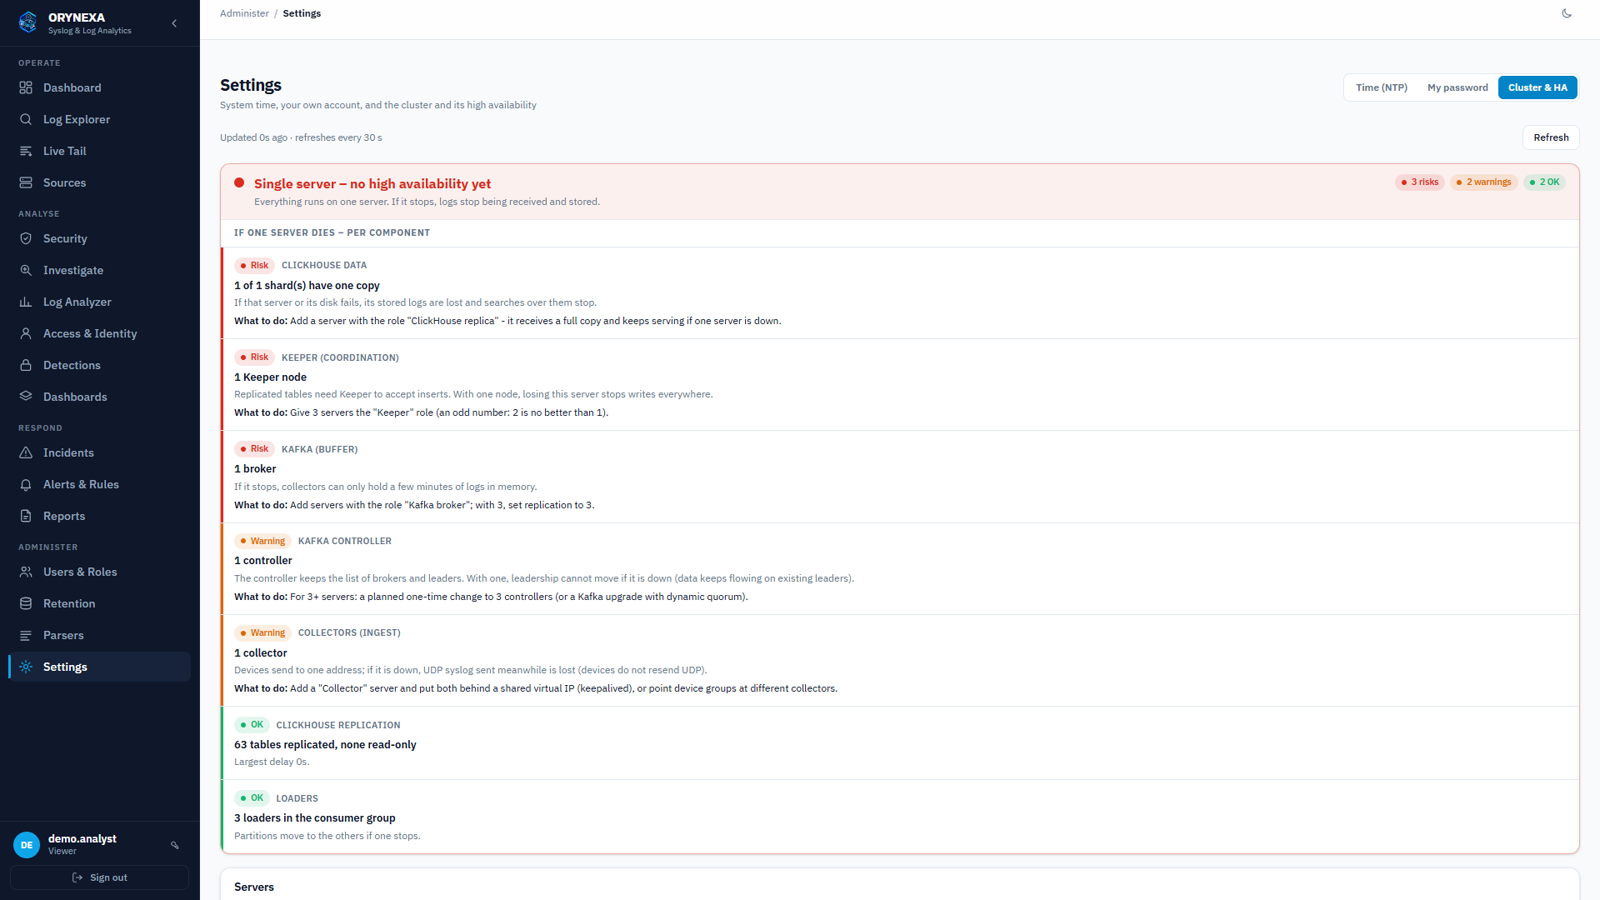Switch to the My password tab
This screenshot has width=1600, height=900.
coord(1457,88)
